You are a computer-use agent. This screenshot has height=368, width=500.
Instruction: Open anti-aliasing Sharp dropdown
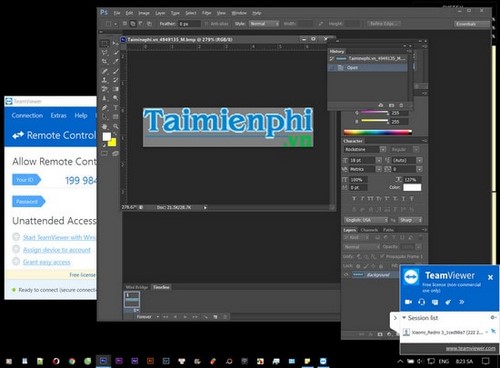click(x=410, y=220)
